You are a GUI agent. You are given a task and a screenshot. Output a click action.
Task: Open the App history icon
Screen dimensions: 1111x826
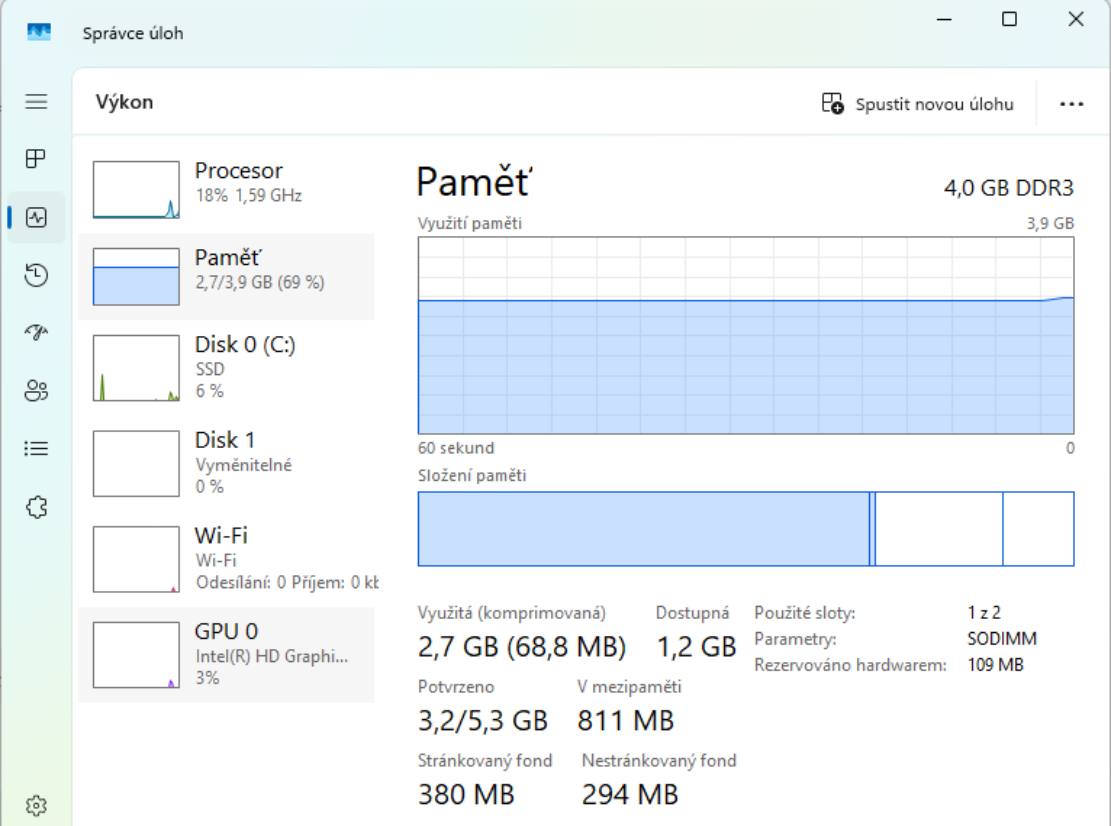tap(37, 275)
